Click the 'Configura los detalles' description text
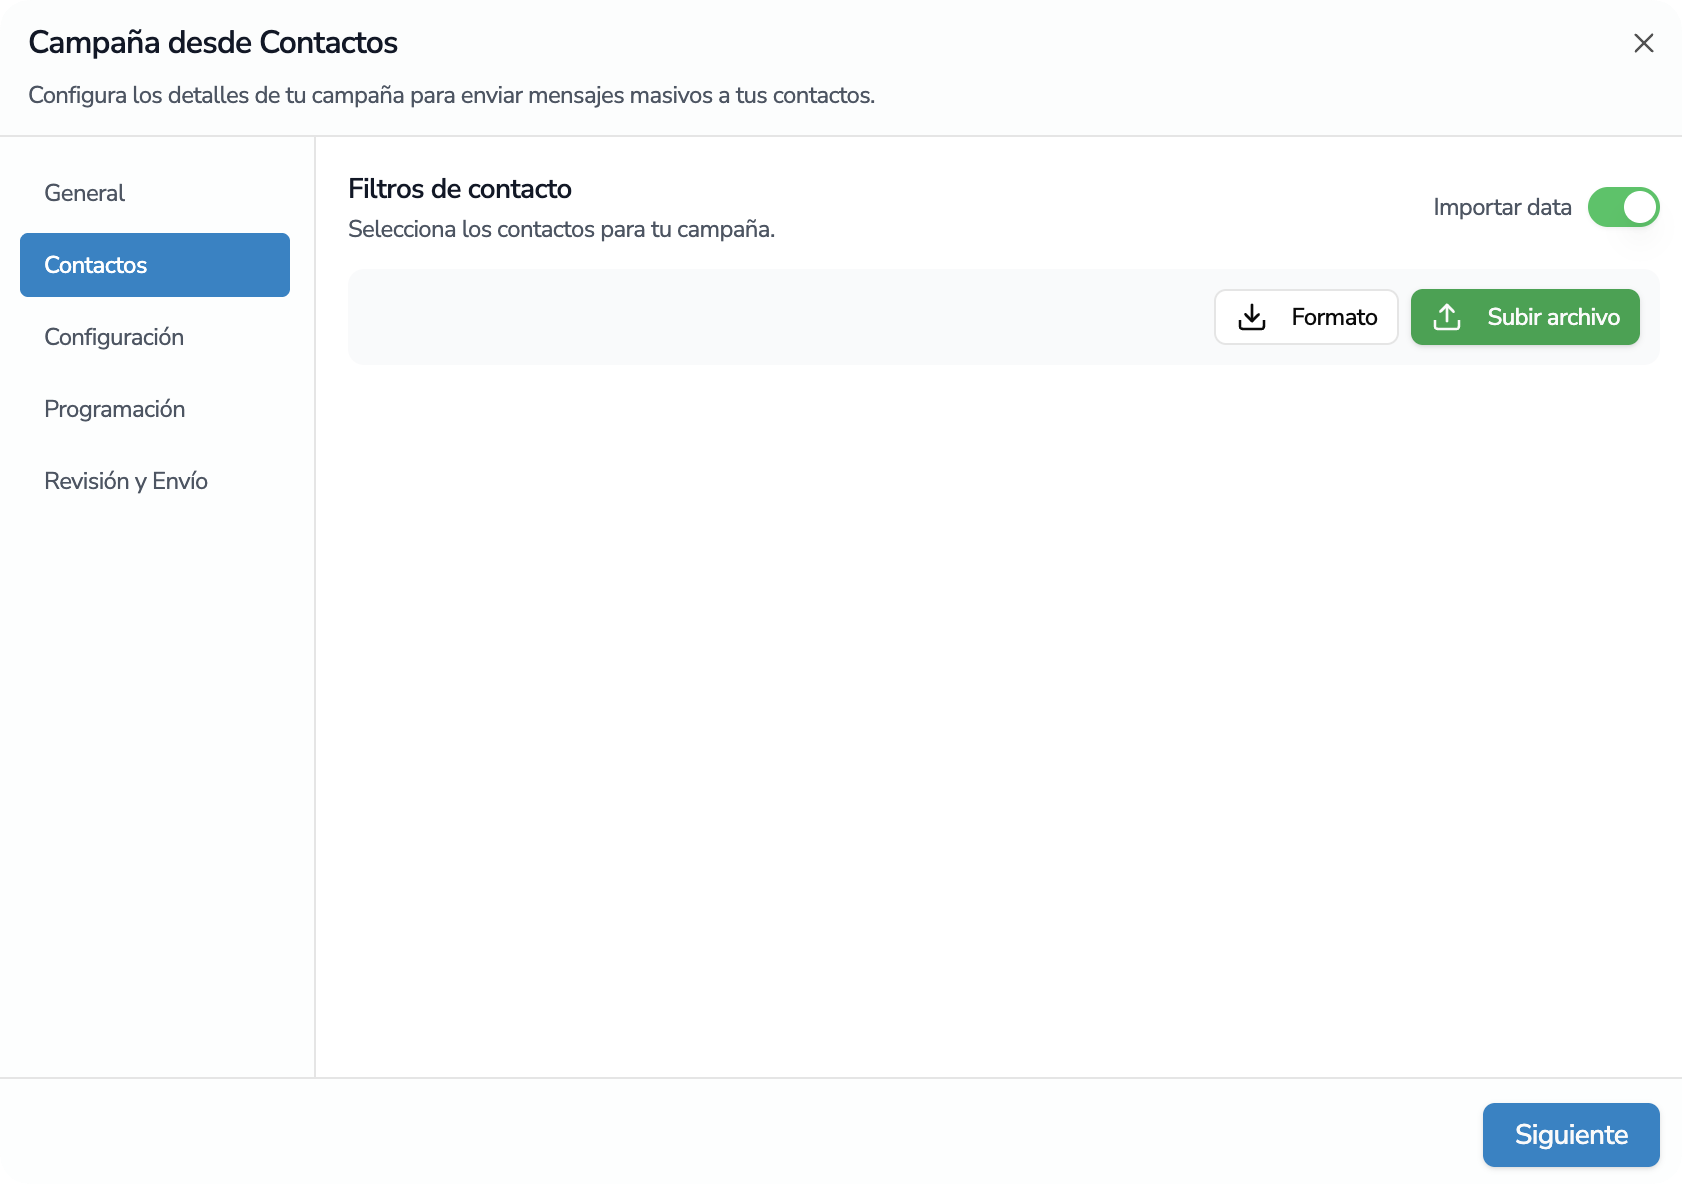Viewport: 1682px width, 1184px height. [x=451, y=95]
